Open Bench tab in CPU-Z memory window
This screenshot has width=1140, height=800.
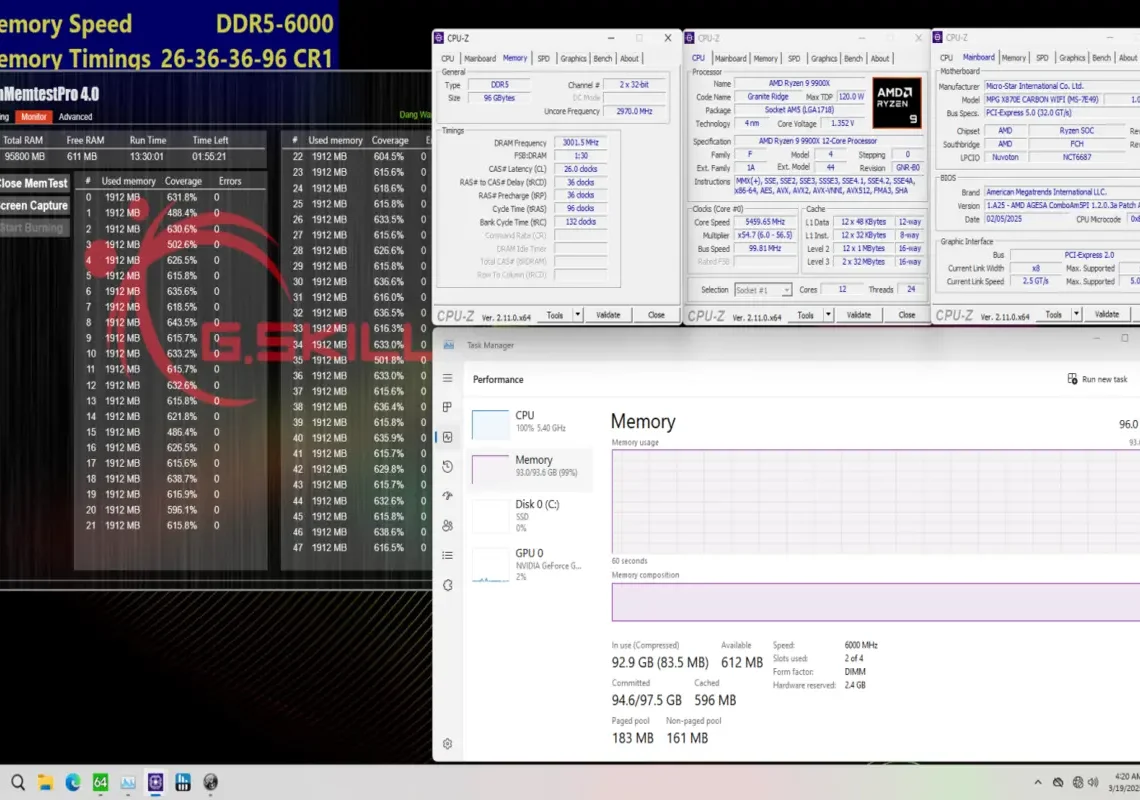pos(603,58)
